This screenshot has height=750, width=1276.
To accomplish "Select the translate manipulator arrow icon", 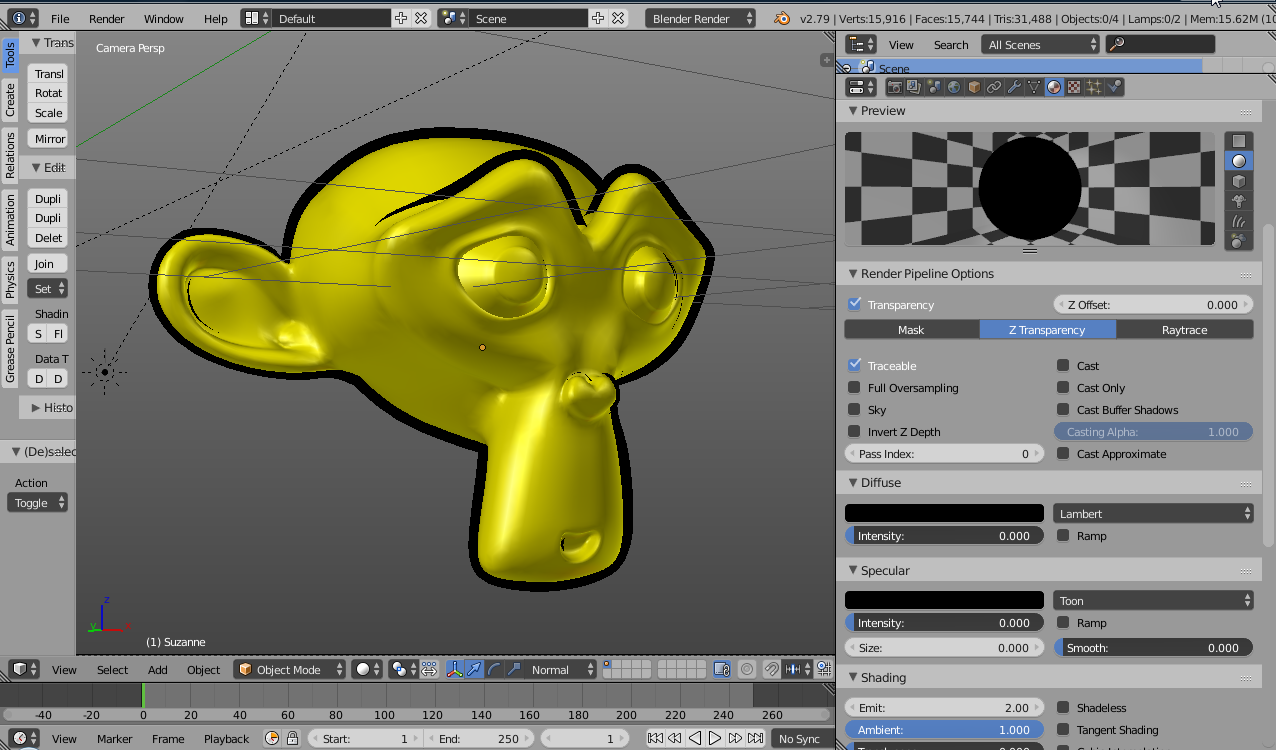I will [475, 669].
